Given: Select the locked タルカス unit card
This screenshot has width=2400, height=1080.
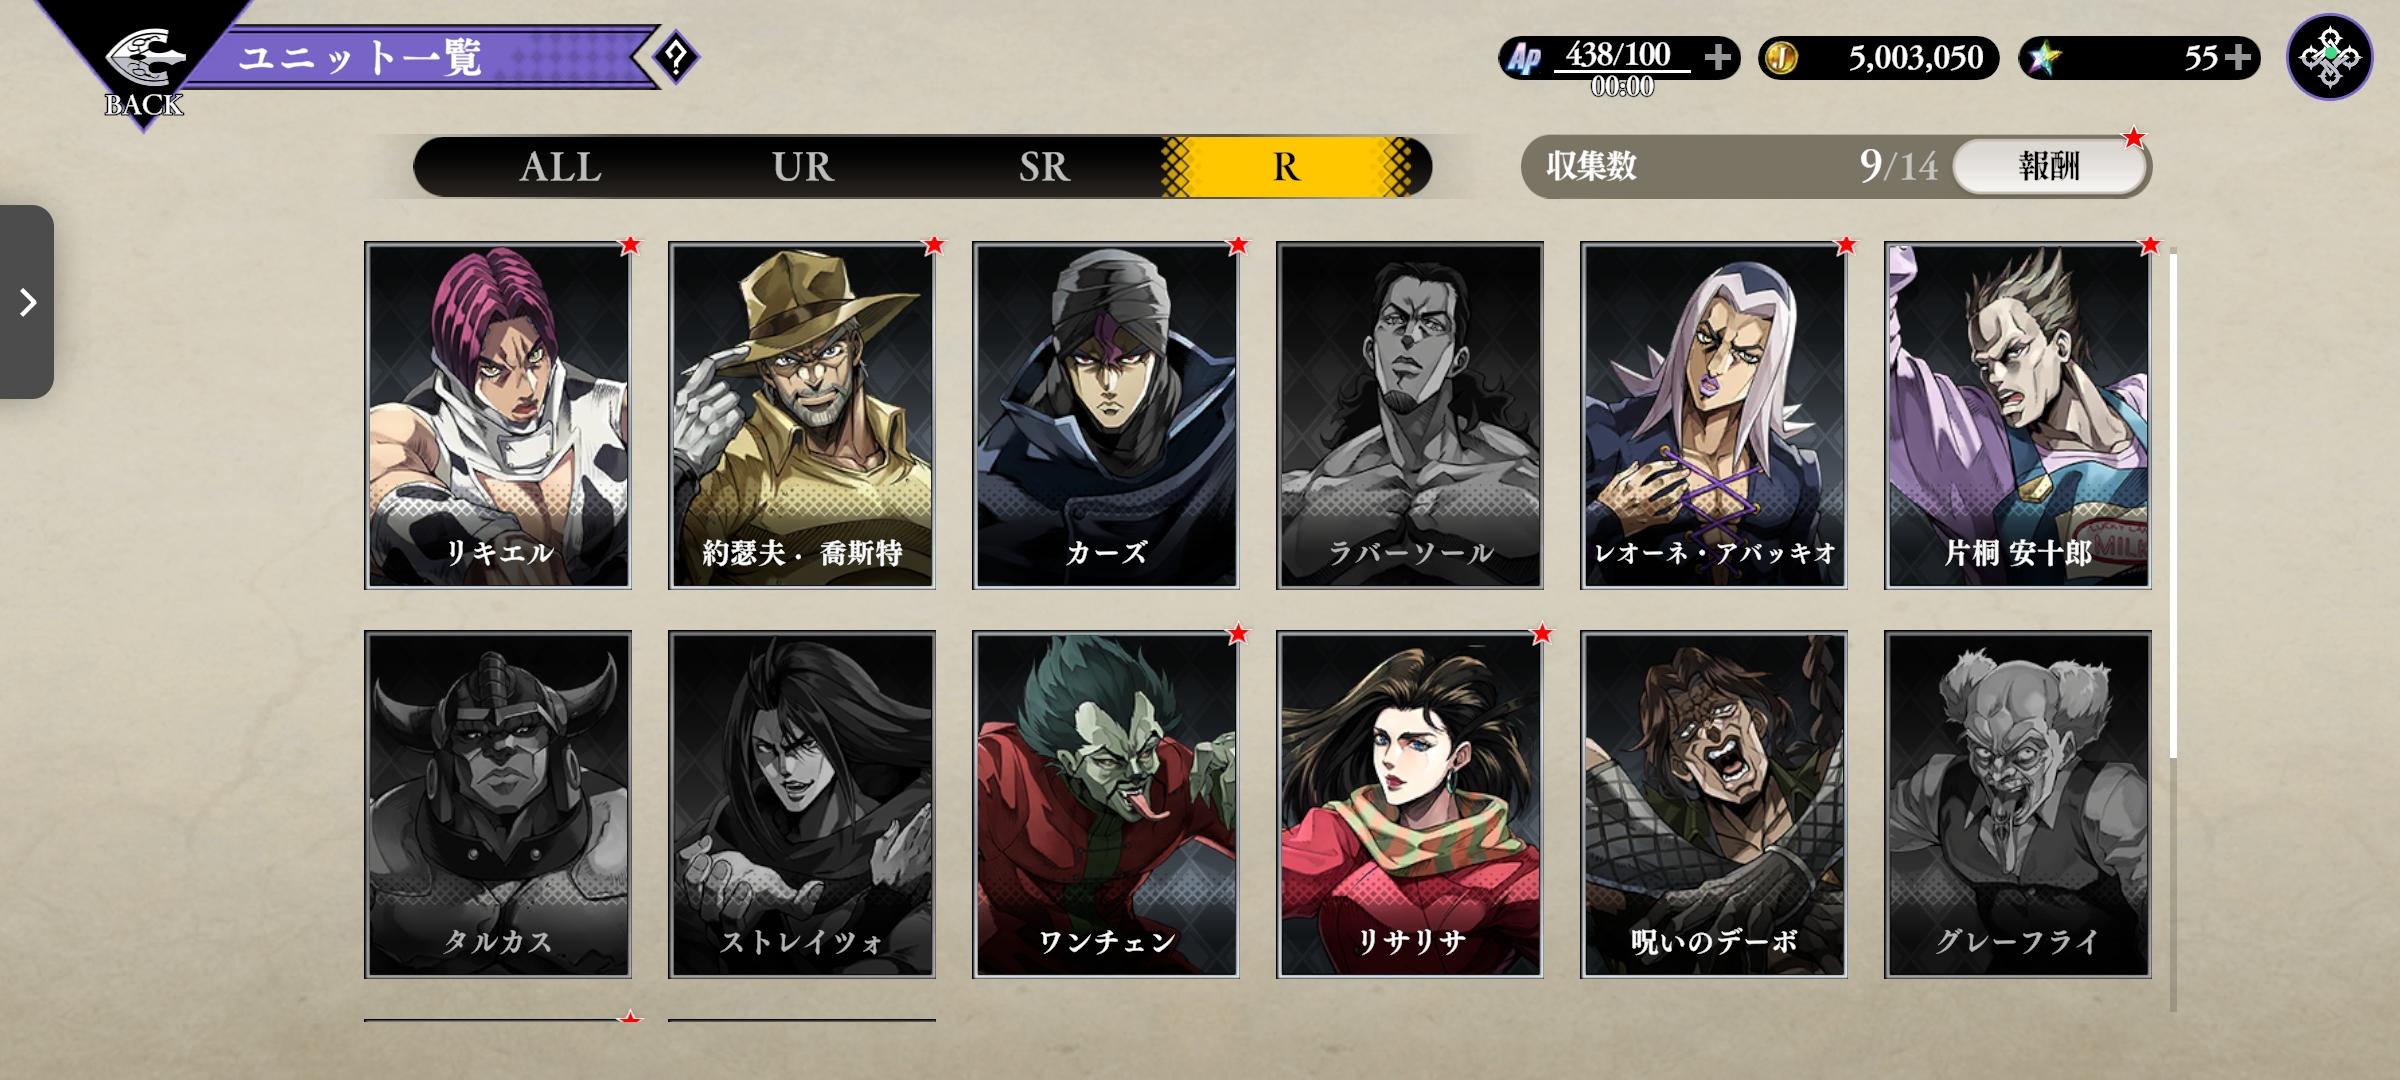Looking at the screenshot, I should [x=498, y=804].
